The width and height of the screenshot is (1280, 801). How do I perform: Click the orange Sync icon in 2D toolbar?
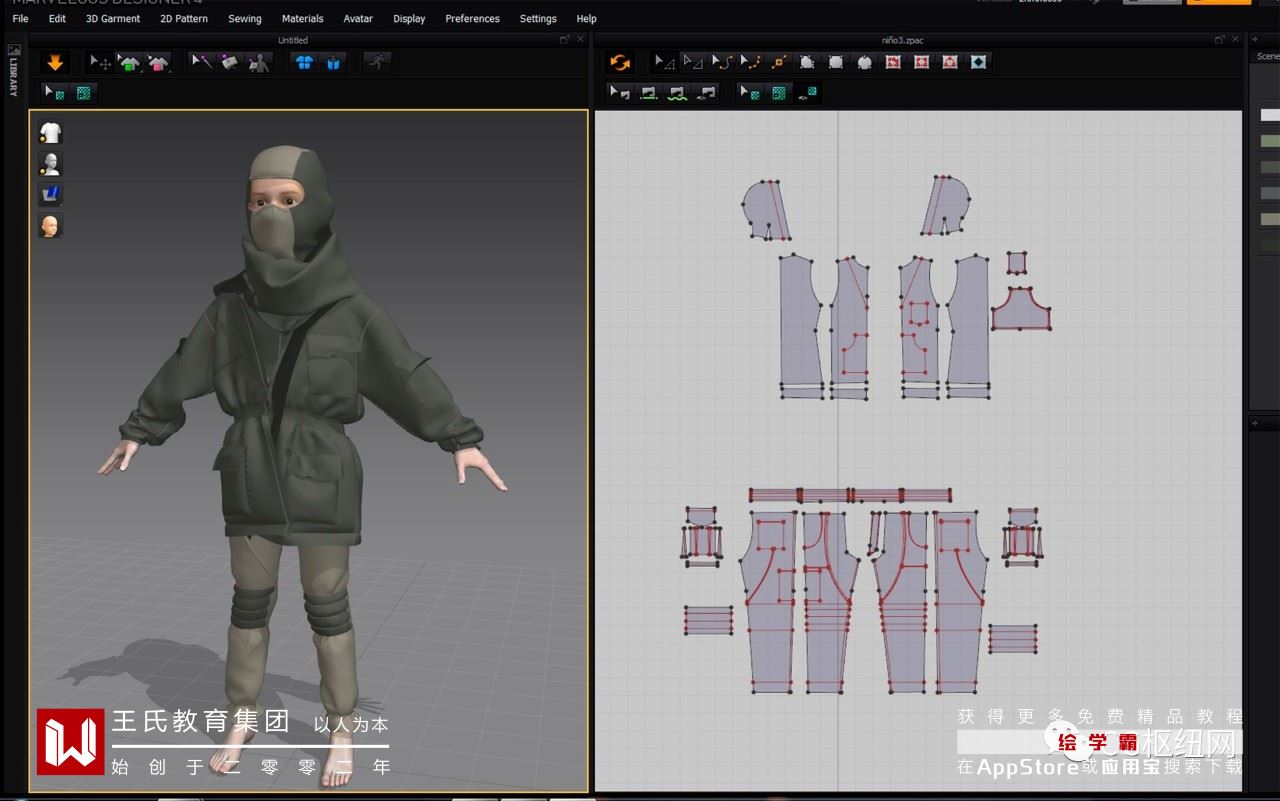620,62
